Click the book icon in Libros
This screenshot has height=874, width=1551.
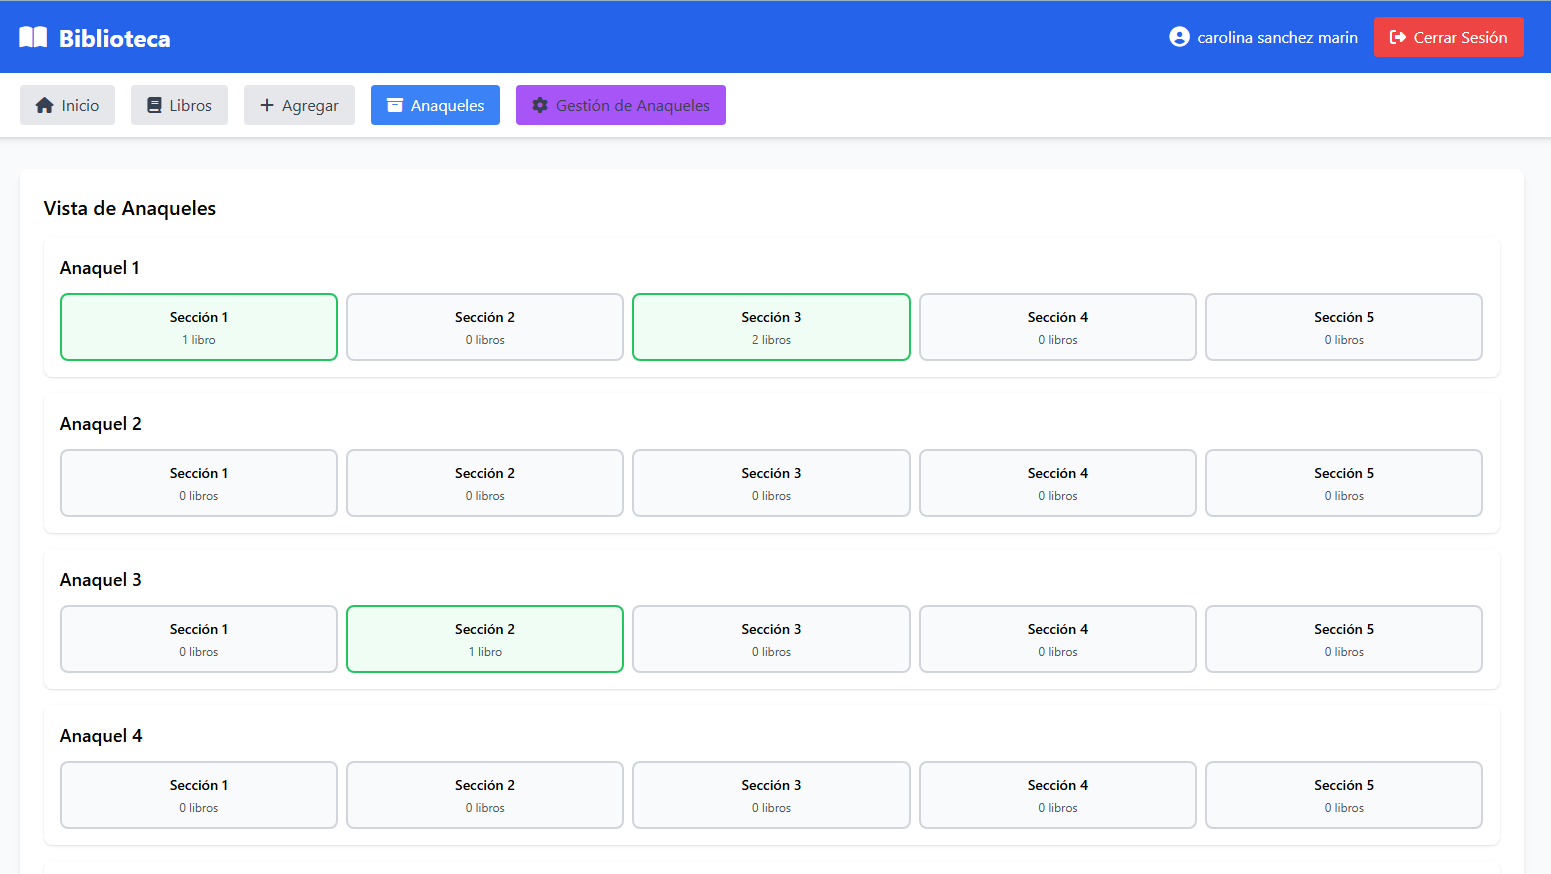pos(154,105)
